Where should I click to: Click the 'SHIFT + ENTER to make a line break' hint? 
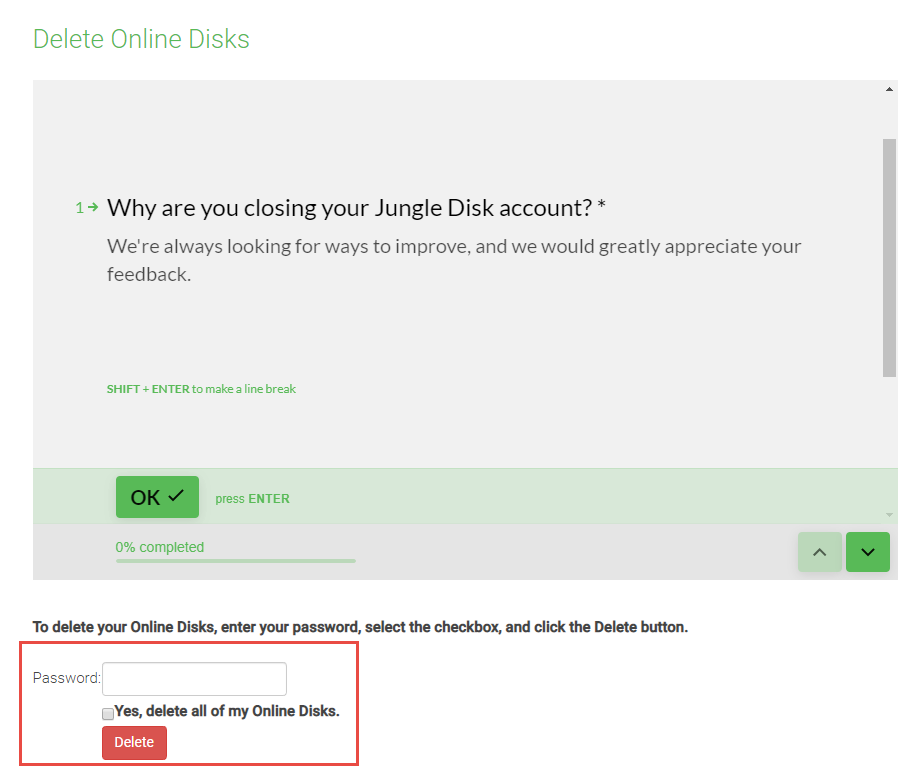click(201, 389)
